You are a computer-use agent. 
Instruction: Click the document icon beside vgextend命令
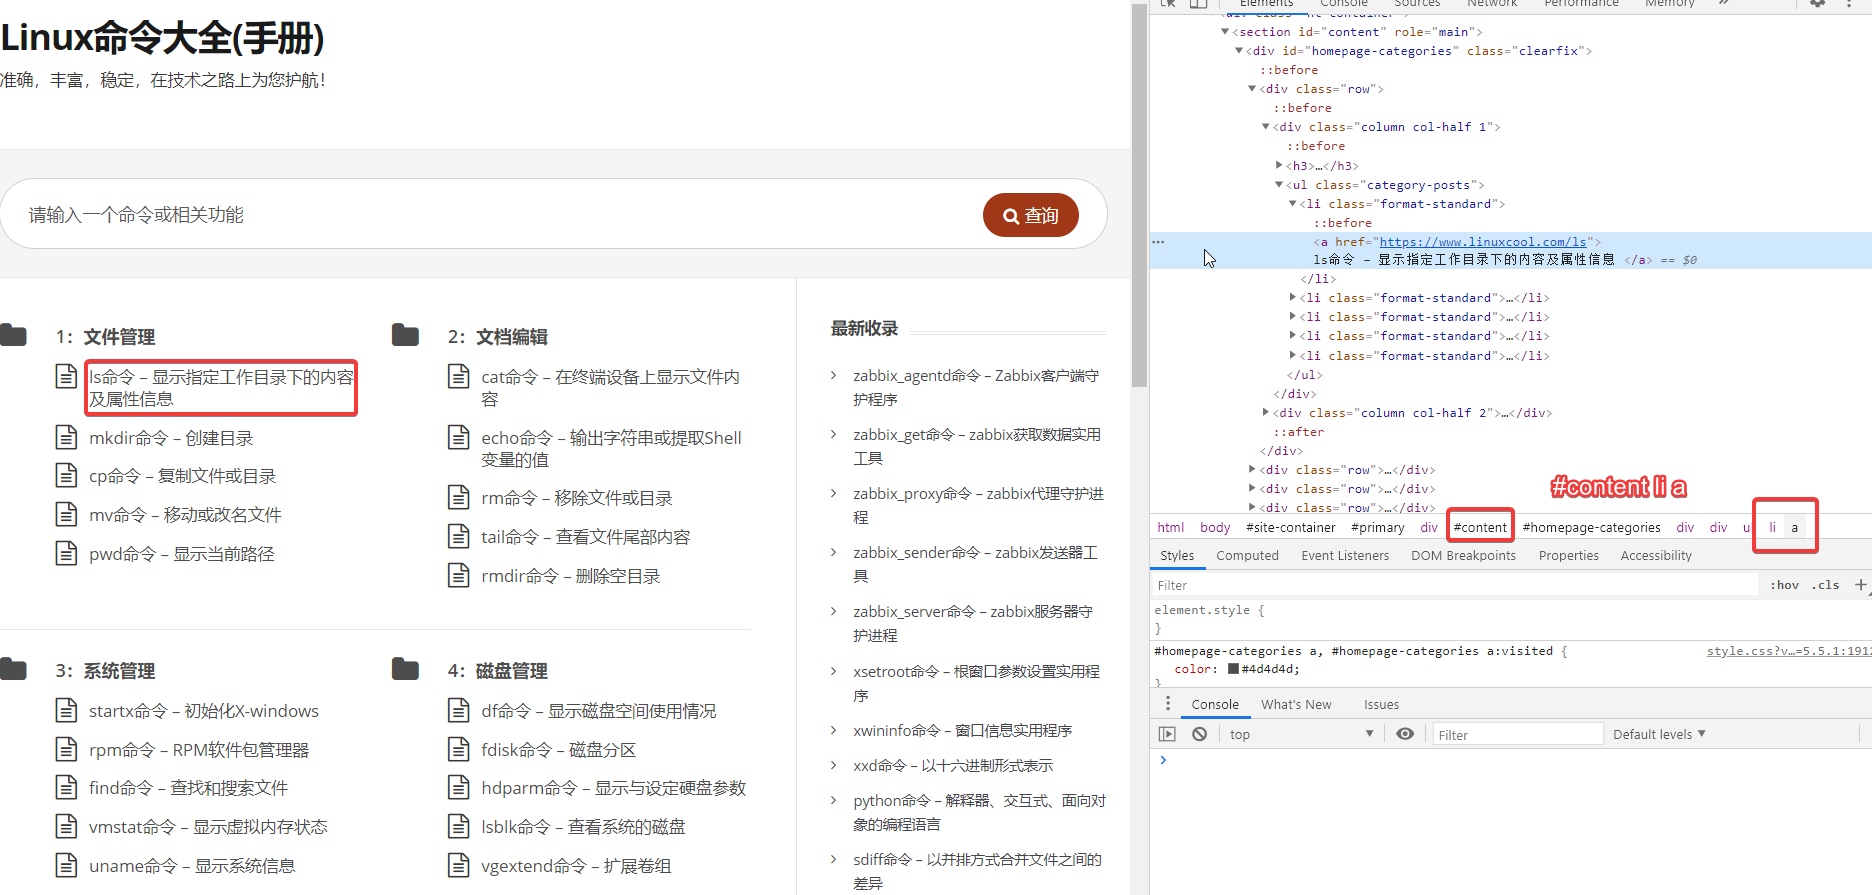coord(458,865)
